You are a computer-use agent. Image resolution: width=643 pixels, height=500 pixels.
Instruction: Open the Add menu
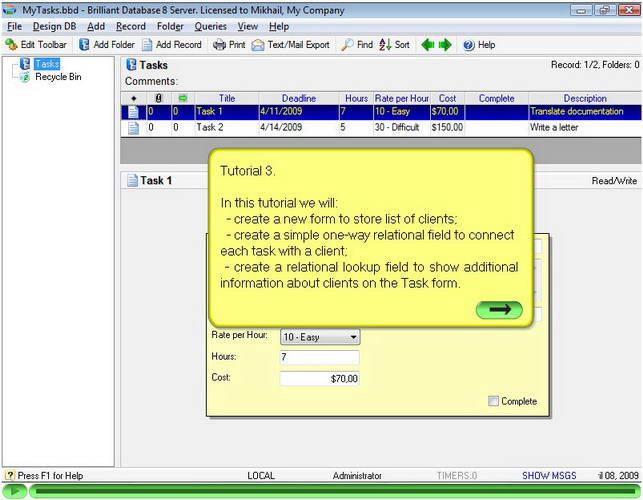tap(96, 27)
